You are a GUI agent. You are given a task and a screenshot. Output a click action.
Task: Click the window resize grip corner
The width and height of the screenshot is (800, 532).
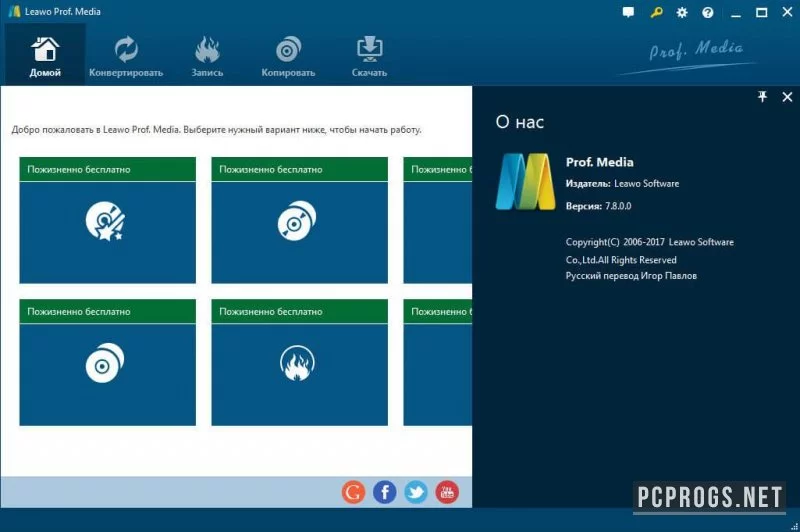(x=794, y=526)
